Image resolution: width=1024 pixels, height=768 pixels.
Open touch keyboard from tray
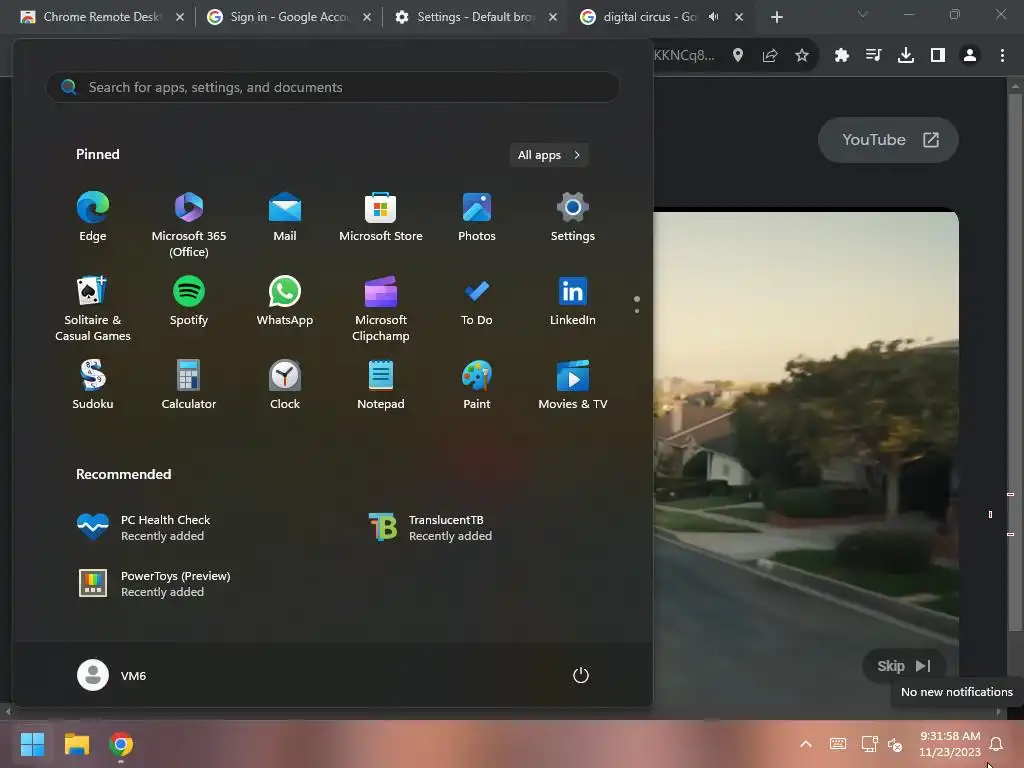[838, 744]
